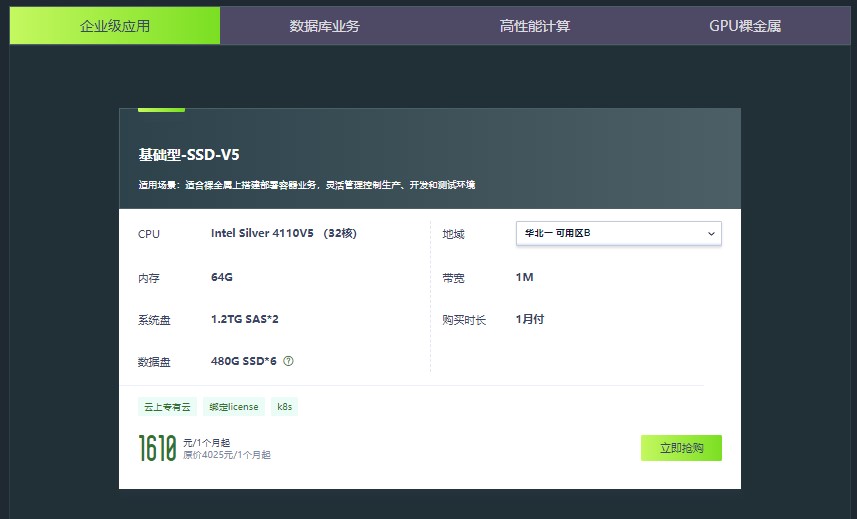Click the 系统盘 label
The height and width of the screenshot is (519, 857).
[154, 320]
